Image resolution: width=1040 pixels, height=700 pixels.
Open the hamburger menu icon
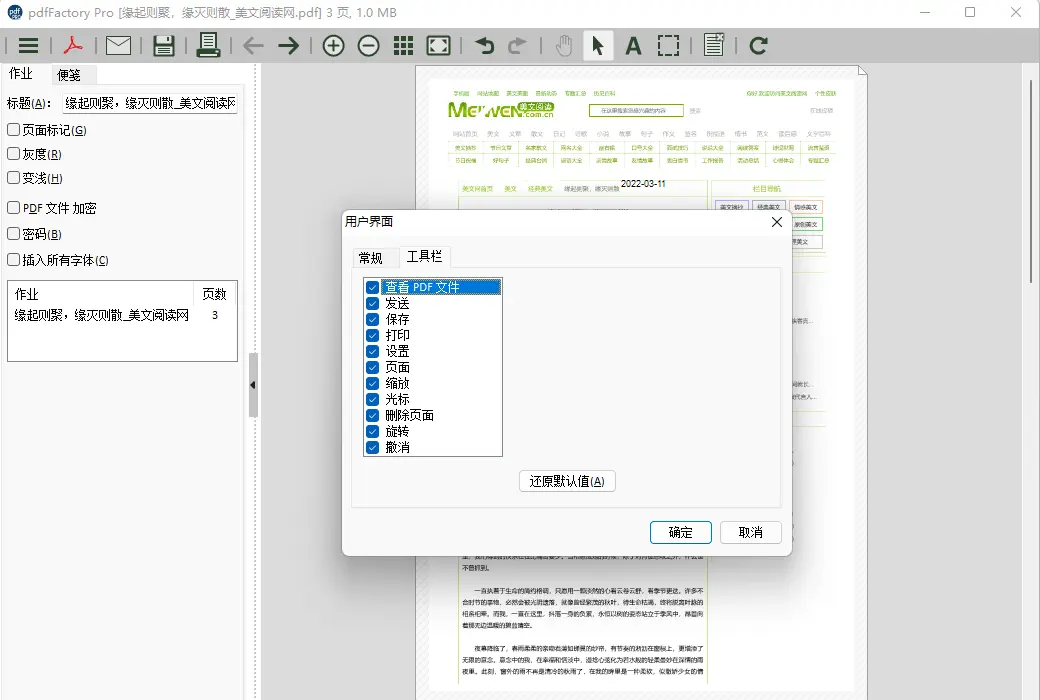point(28,46)
